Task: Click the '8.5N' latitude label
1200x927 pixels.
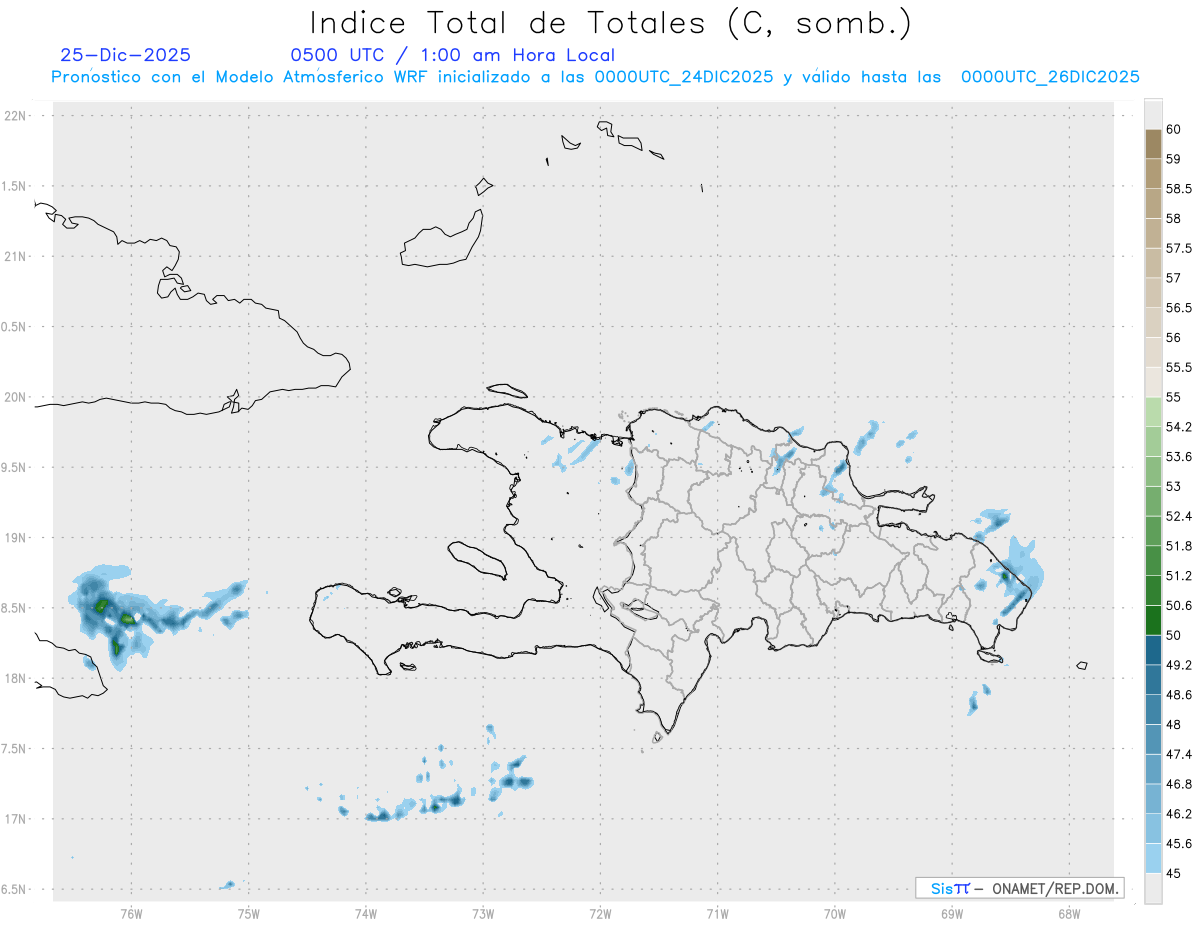Action: 15,608
